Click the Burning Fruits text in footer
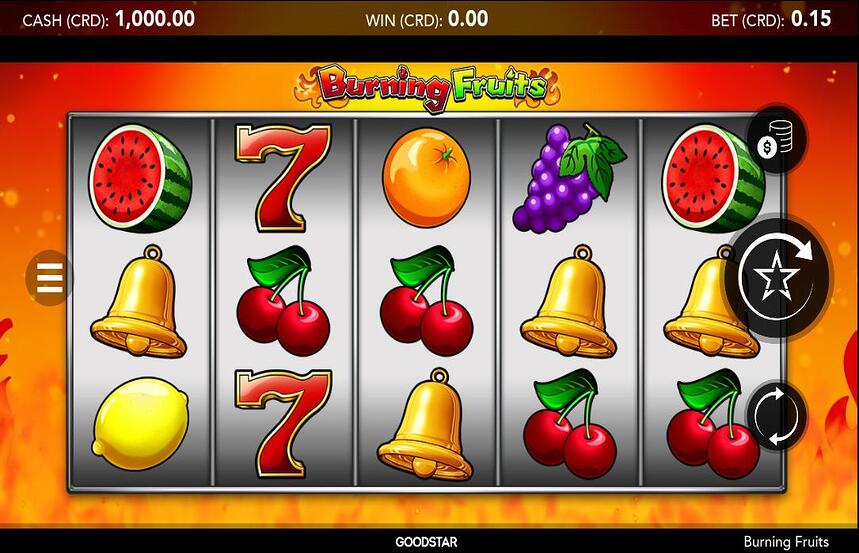859x553 pixels. coord(786,542)
